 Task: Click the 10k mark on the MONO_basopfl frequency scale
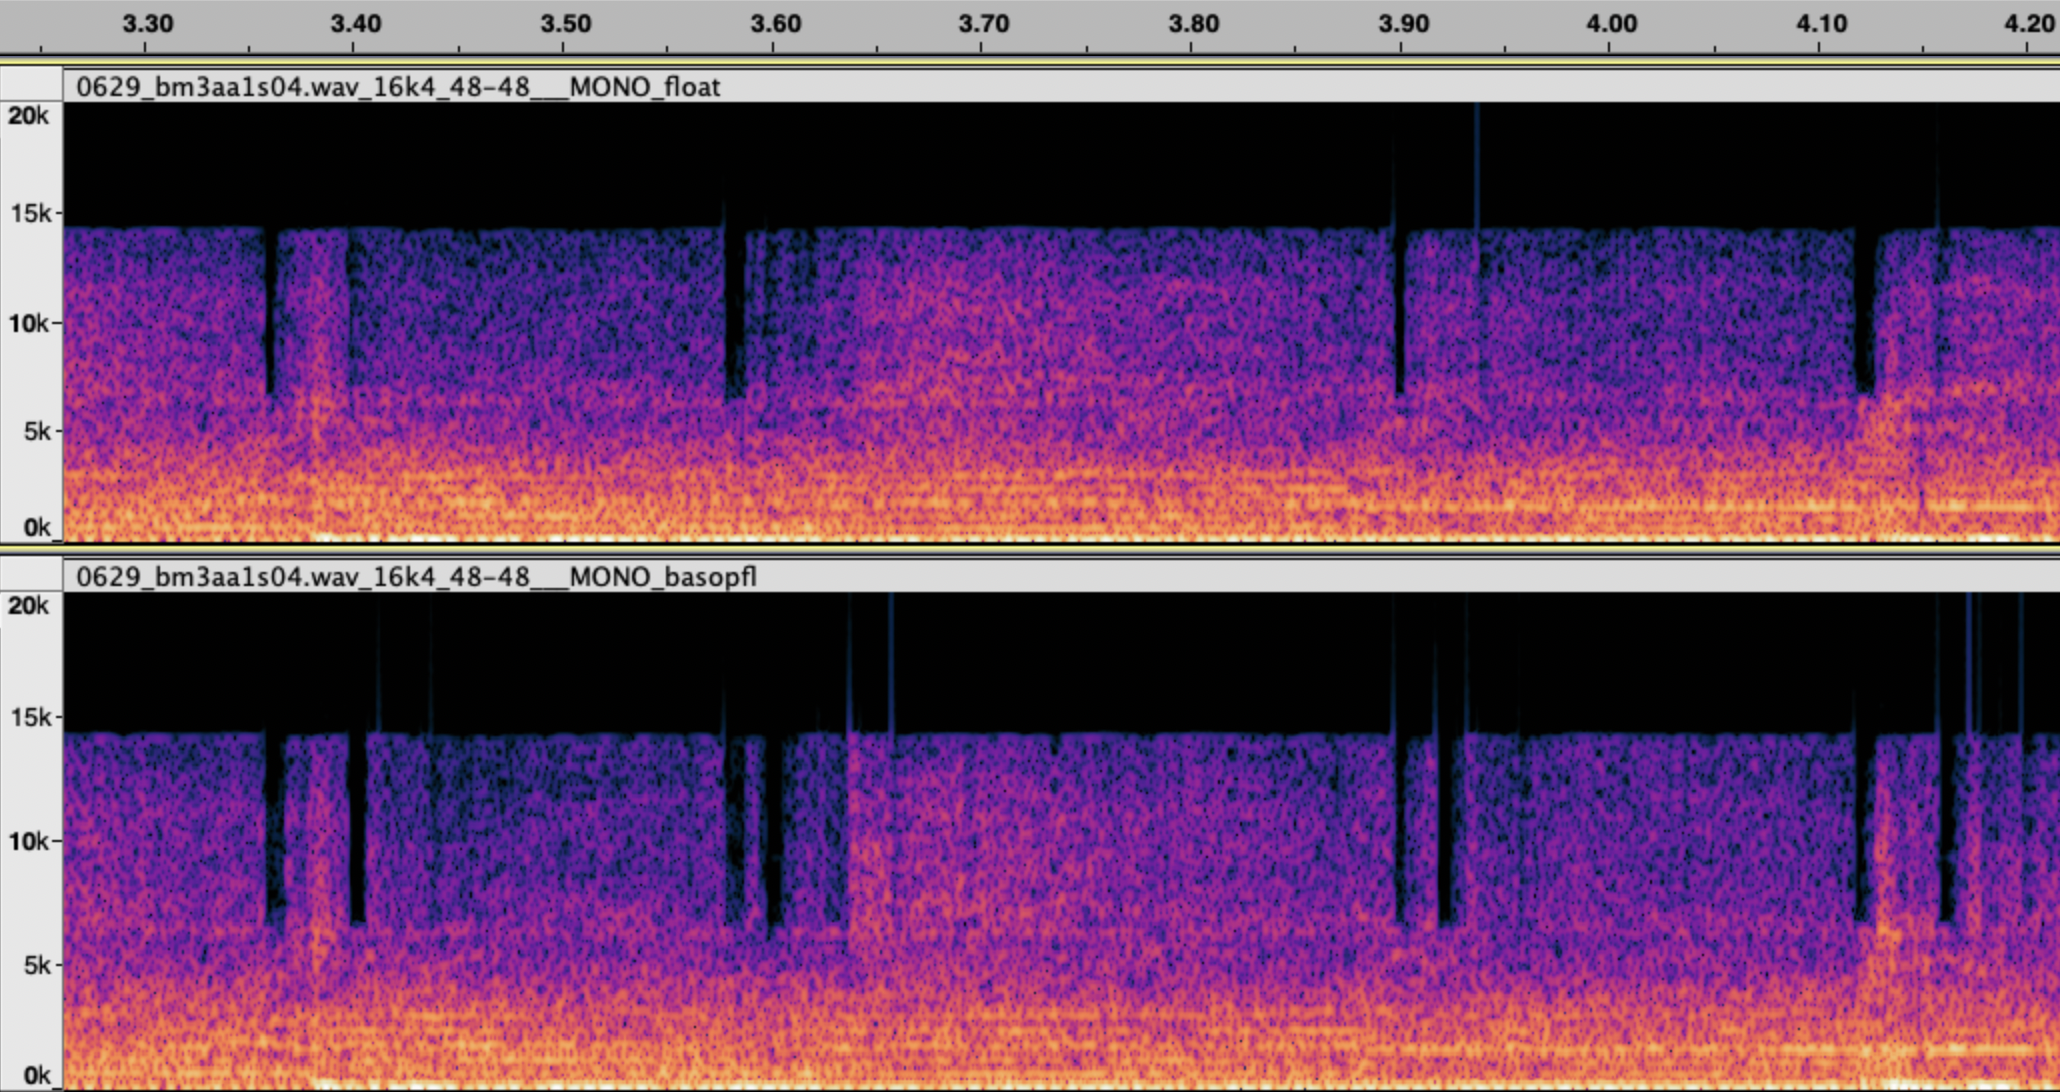click(28, 841)
